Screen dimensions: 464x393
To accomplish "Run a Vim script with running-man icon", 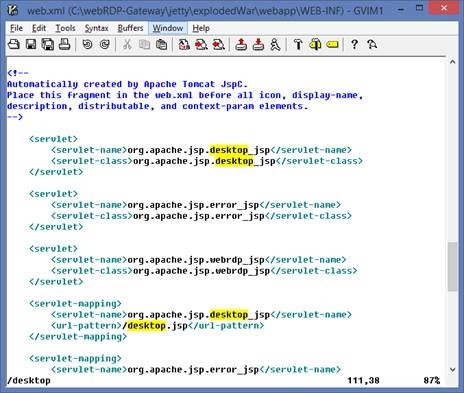I will (275, 44).
